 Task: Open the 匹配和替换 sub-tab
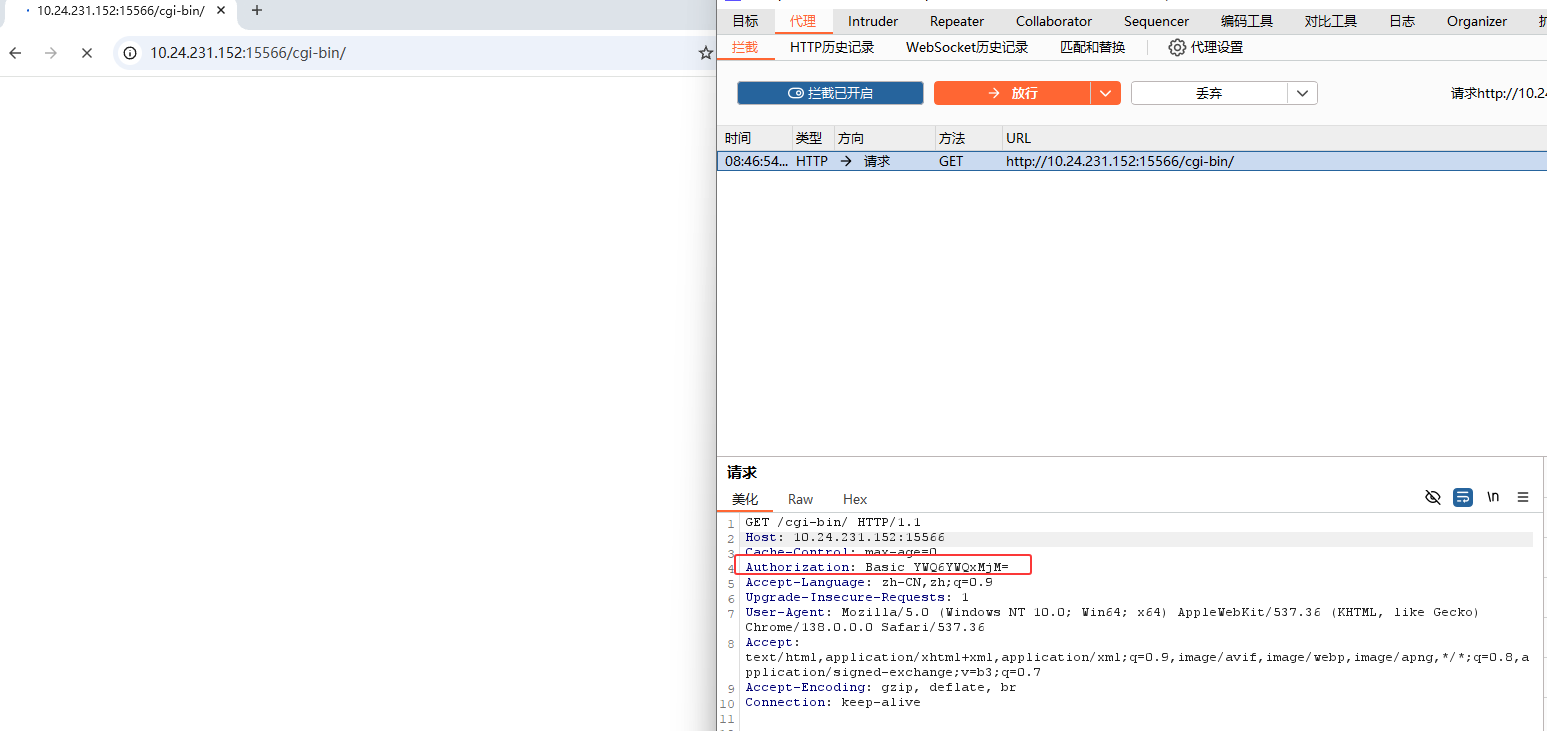pos(1092,47)
